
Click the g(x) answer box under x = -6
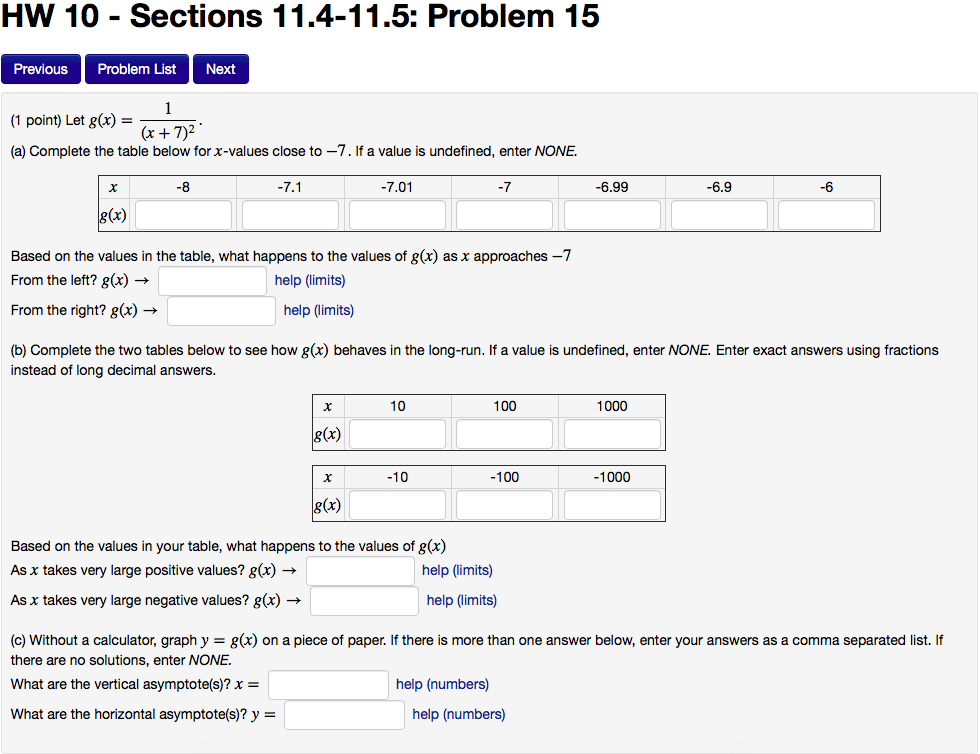(826, 214)
